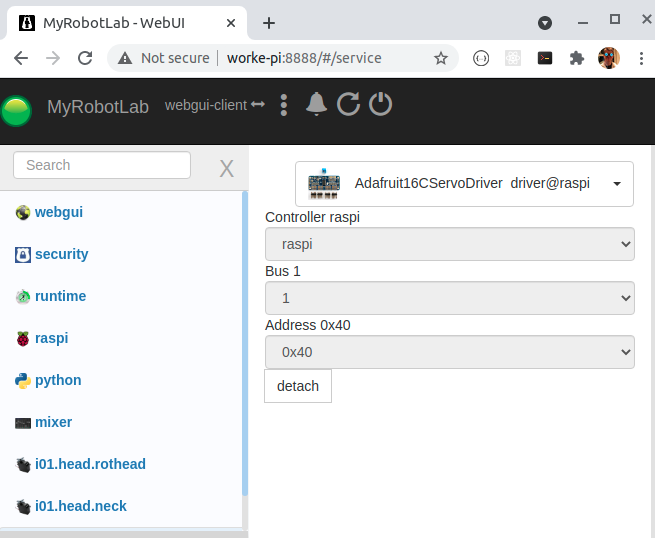The height and width of the screenshot is (538, 655).
Task: Open the three-dot menu in MyRobotLab header
Action: click(x=284, y=105)
